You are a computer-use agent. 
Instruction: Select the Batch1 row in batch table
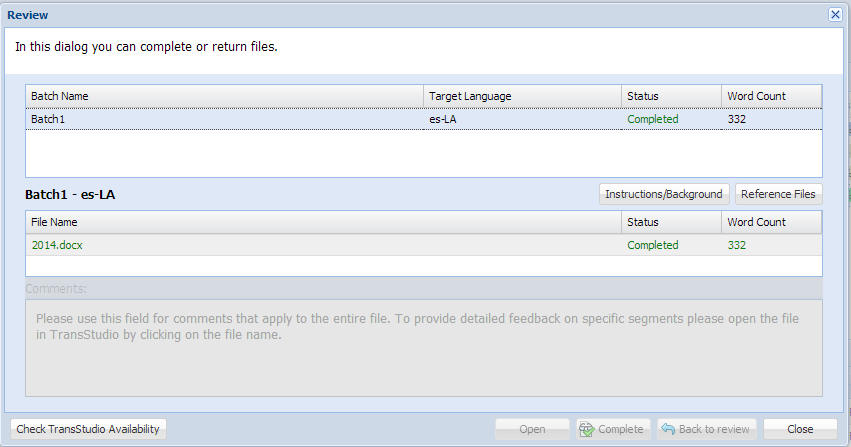pyautogui.click(x=423, y=119)
